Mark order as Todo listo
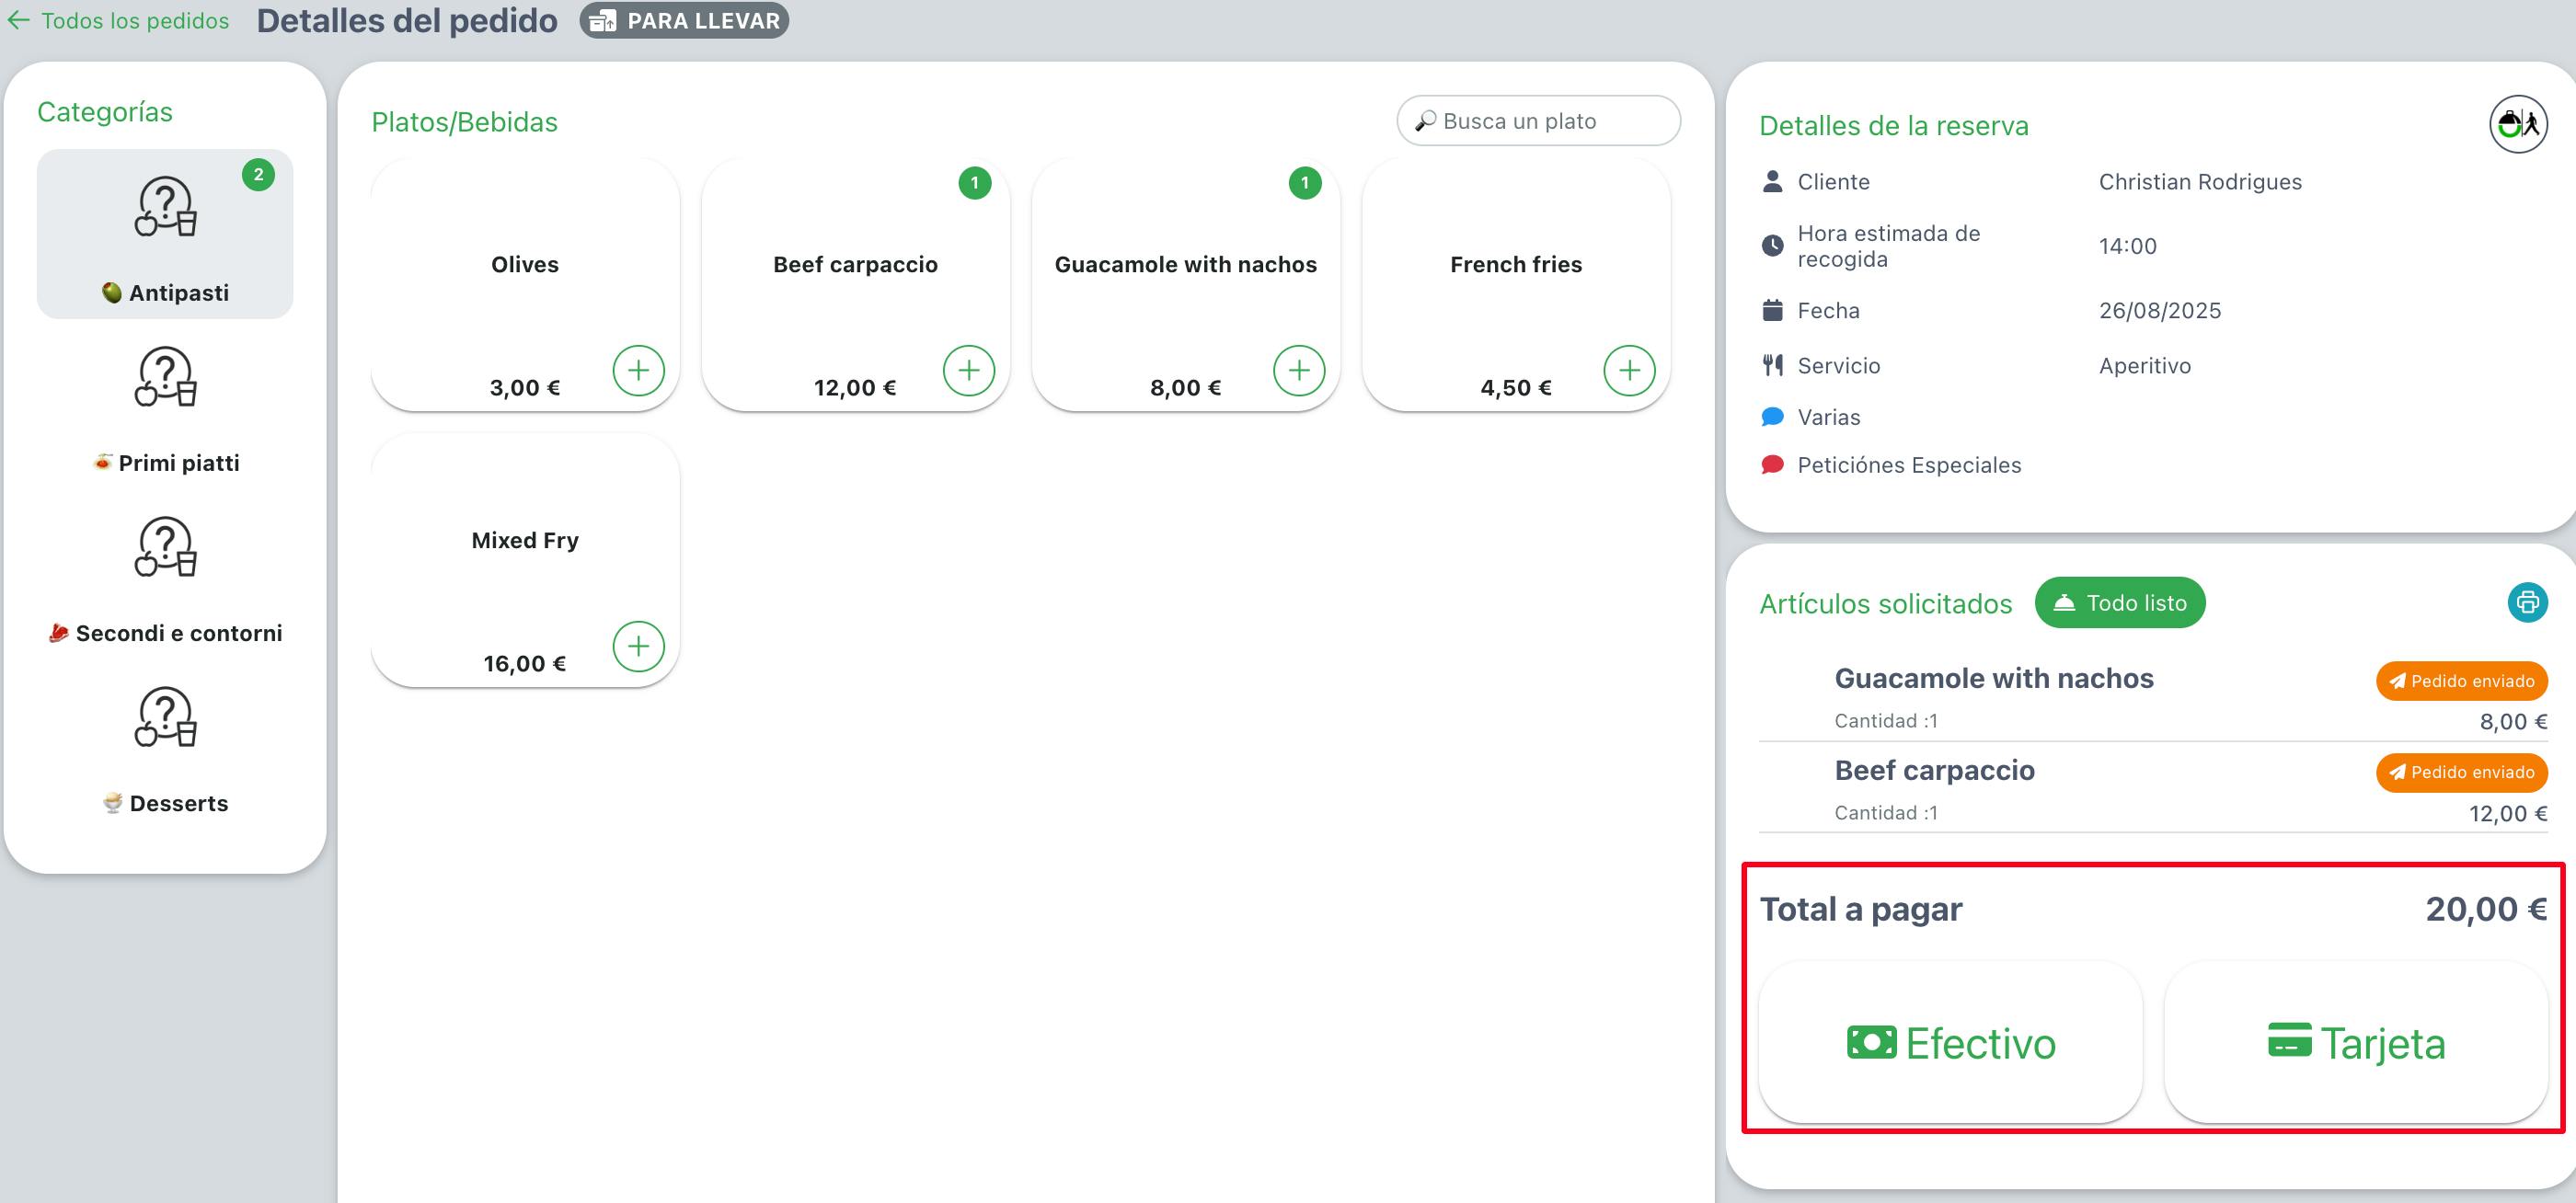 tap(2119, 602)
